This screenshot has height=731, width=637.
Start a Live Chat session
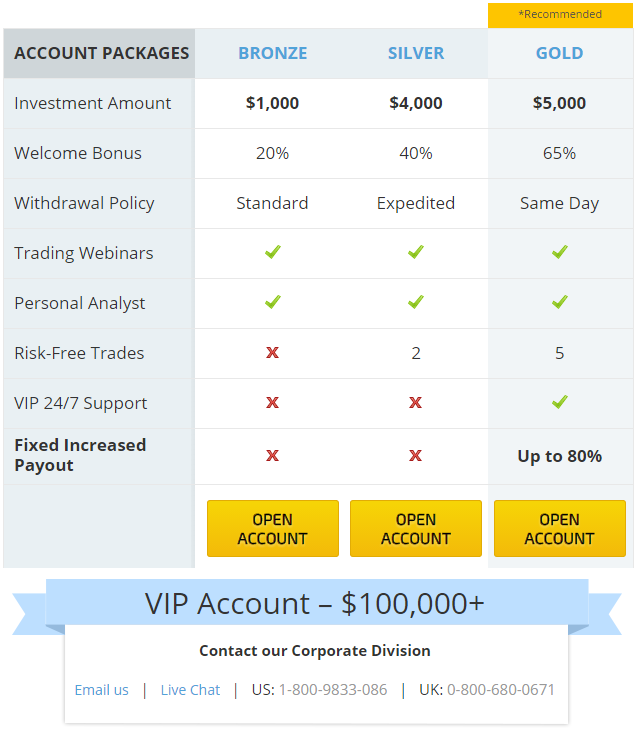(x=190, y=690)
